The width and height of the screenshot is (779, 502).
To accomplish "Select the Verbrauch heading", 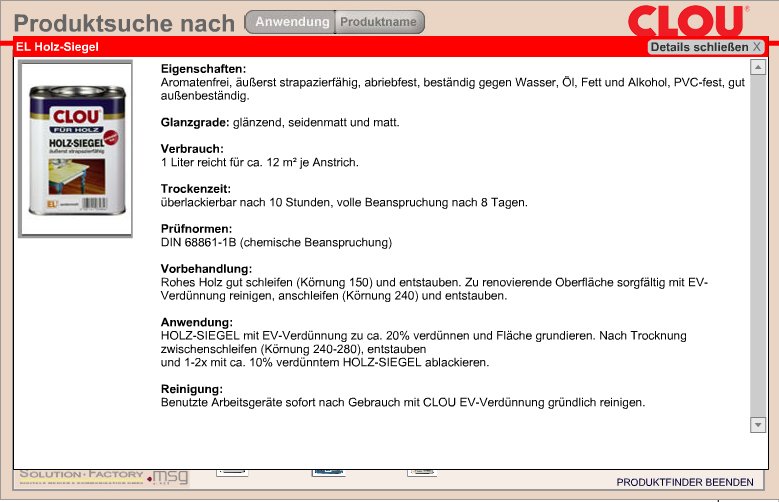I will (x=192, y=149).
